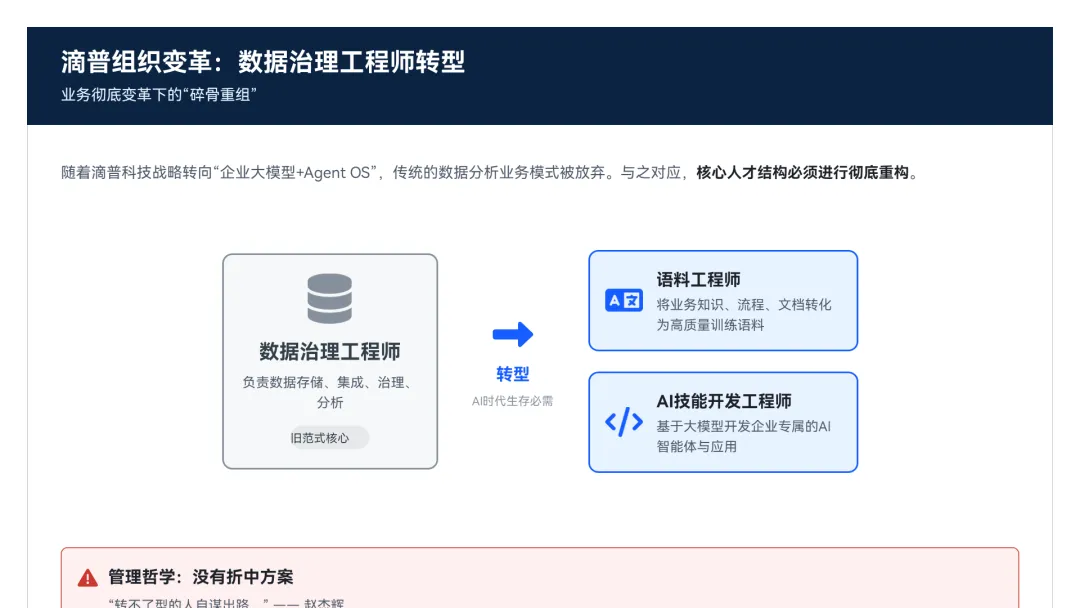This screenshot has height=608, width=1080.
Task: Click the 旧范式核心 pill badge
Action: (x=329, y=438)
